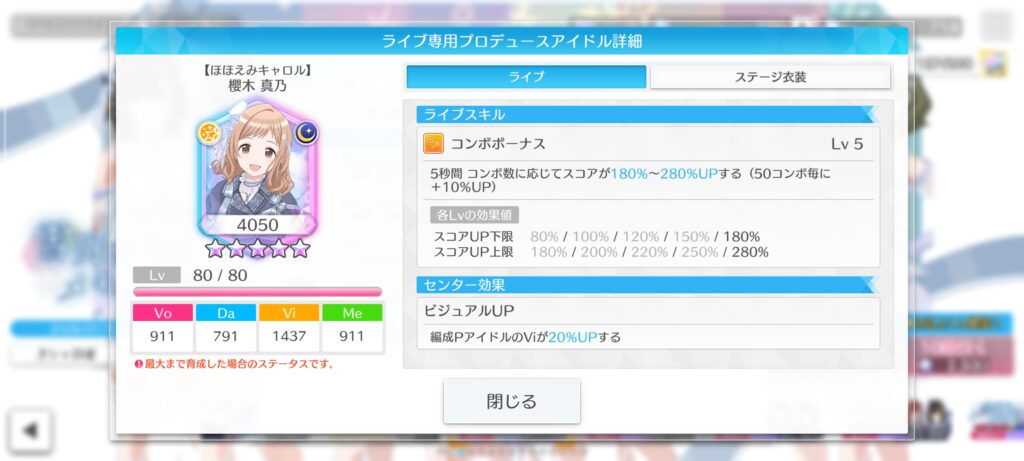Open the ステージ衣装 tab
This screenshot has width=1024, height=461.
click(x=770, y=76)
